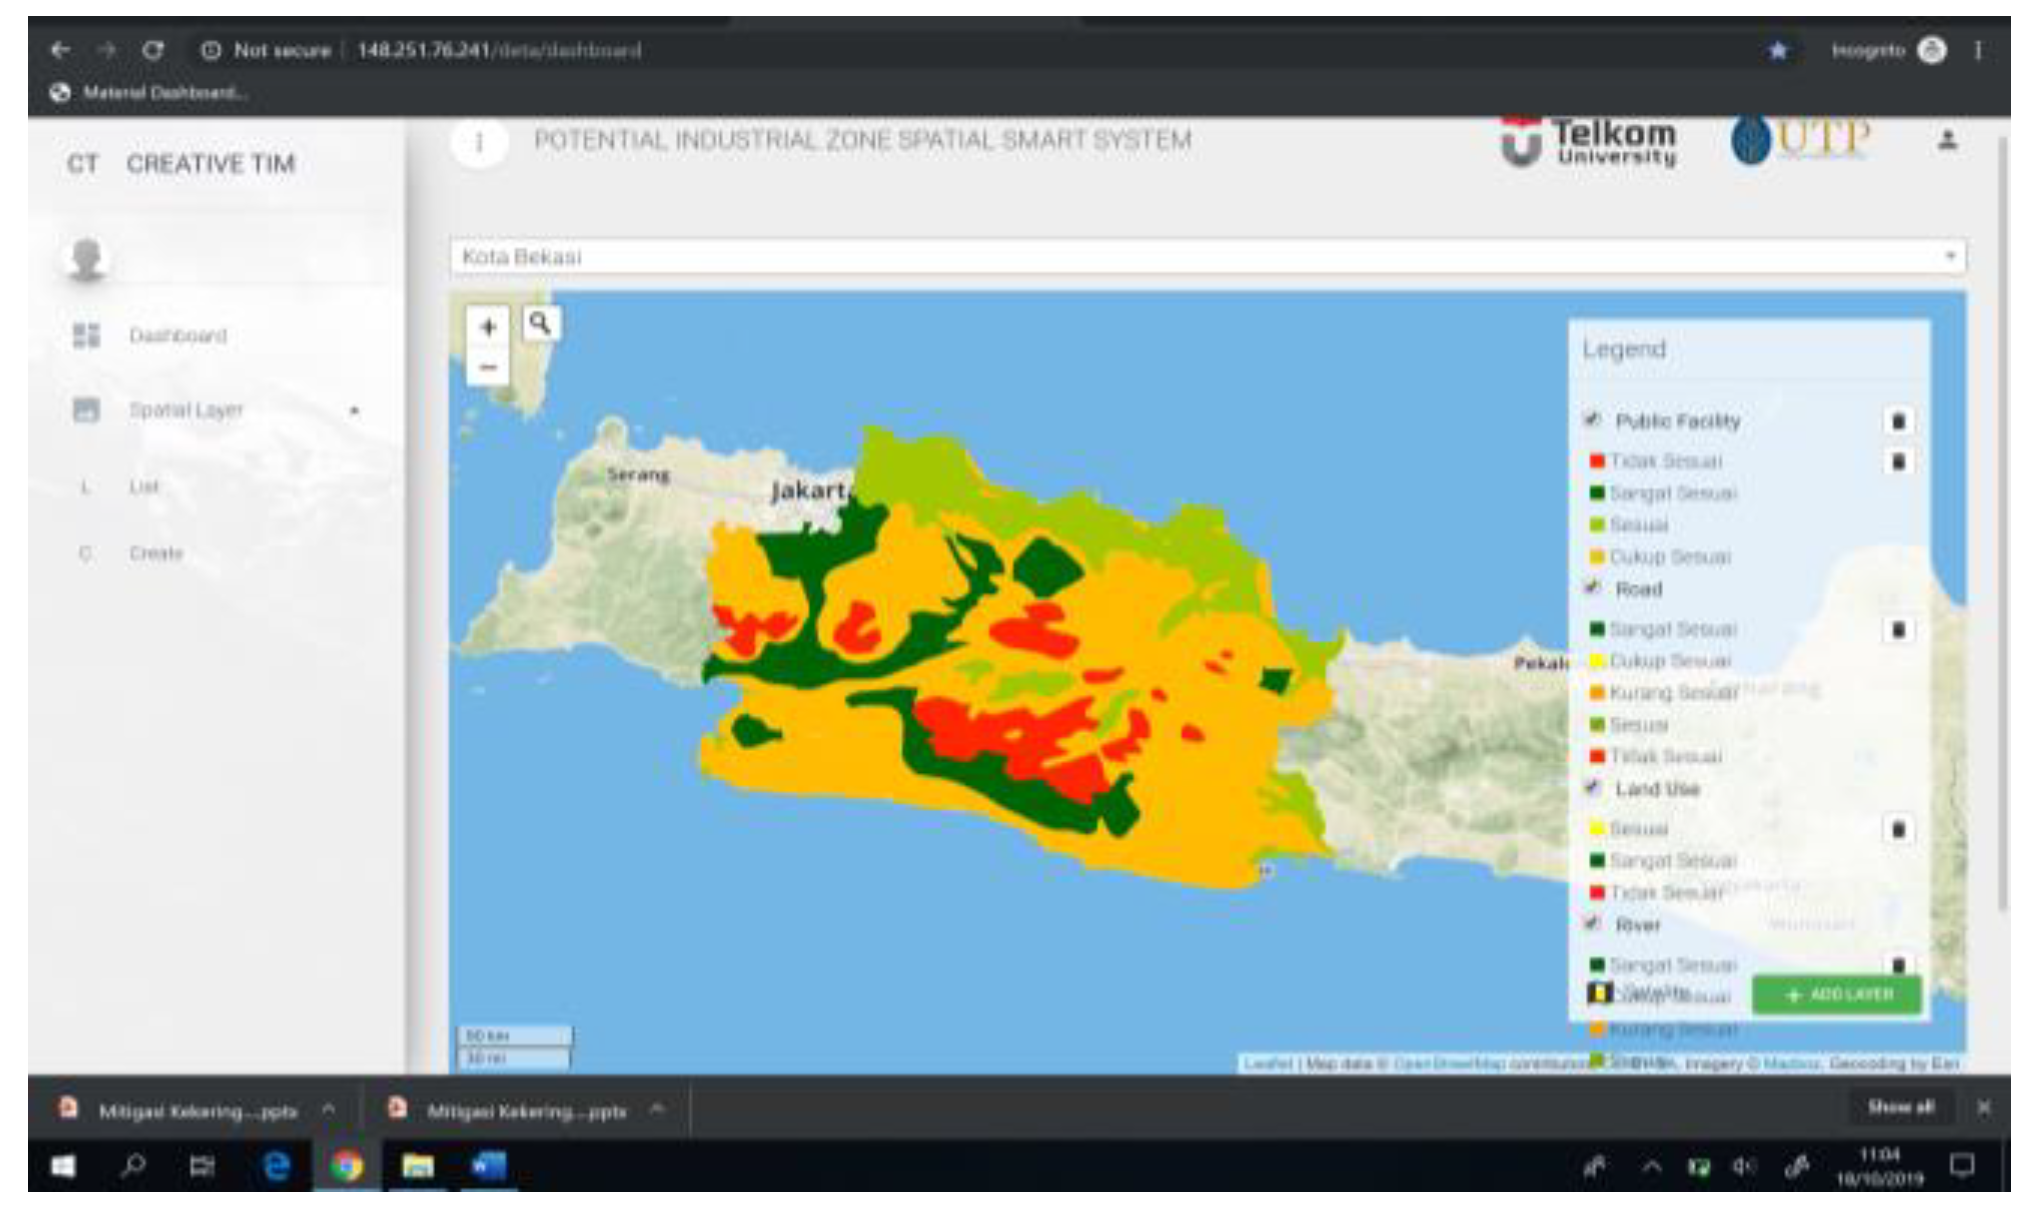Click the green ADD LAYER button

1837,995
